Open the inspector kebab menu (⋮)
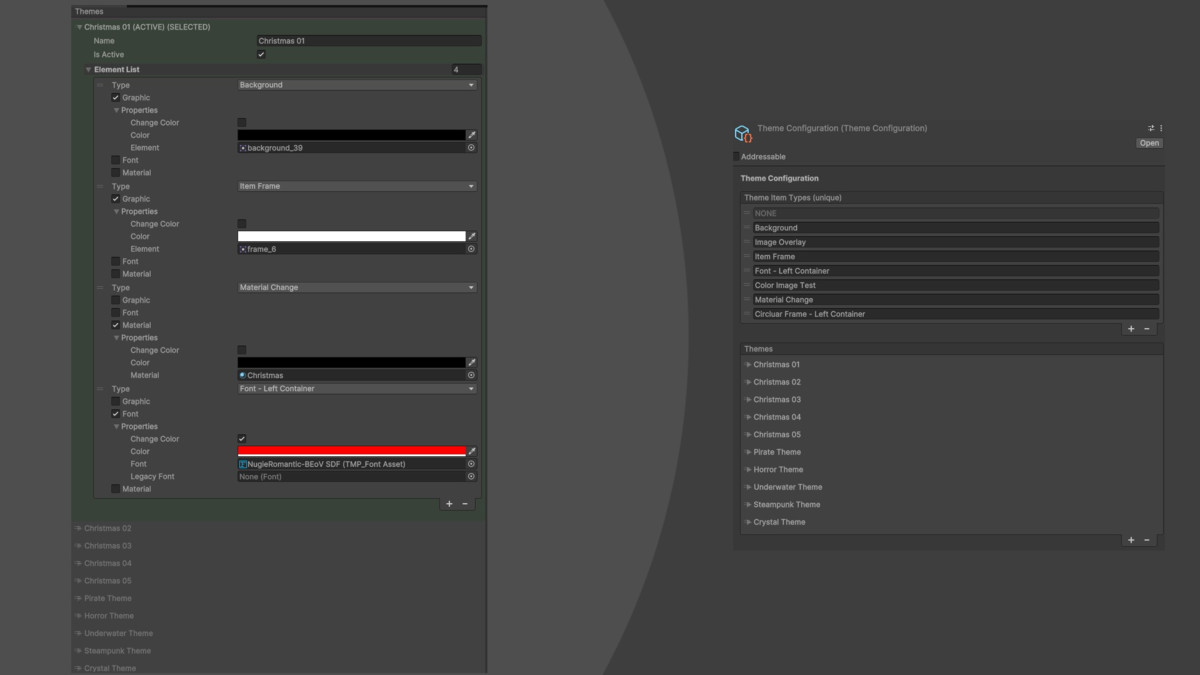Viewport: 1200px width, 675px height. (1161, 128)
